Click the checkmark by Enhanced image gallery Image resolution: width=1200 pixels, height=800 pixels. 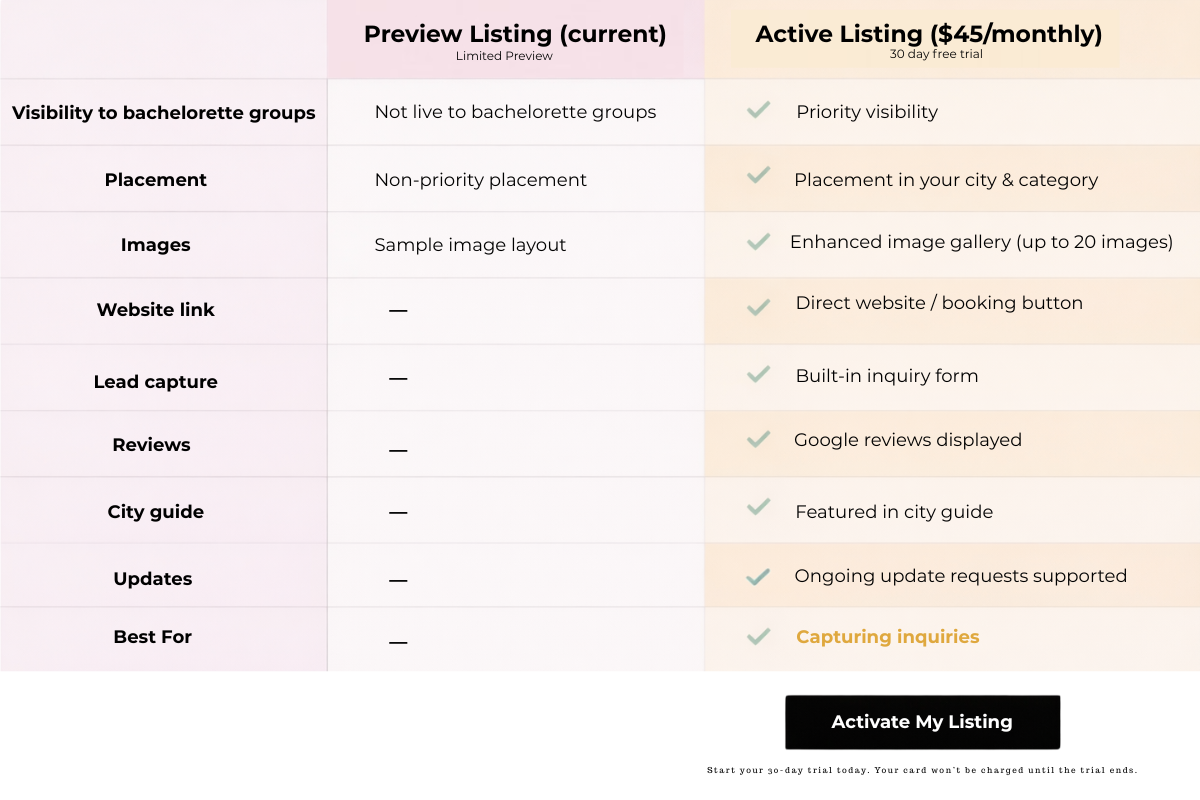pyautogui.click(x=758, y=241)
